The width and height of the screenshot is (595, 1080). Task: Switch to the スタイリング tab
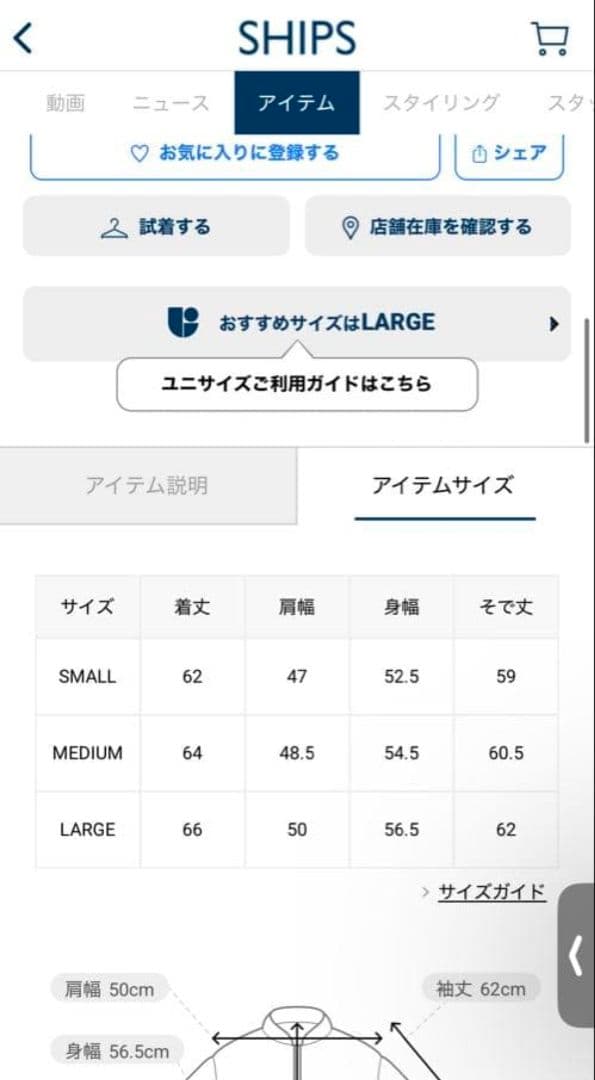(443, 102)
